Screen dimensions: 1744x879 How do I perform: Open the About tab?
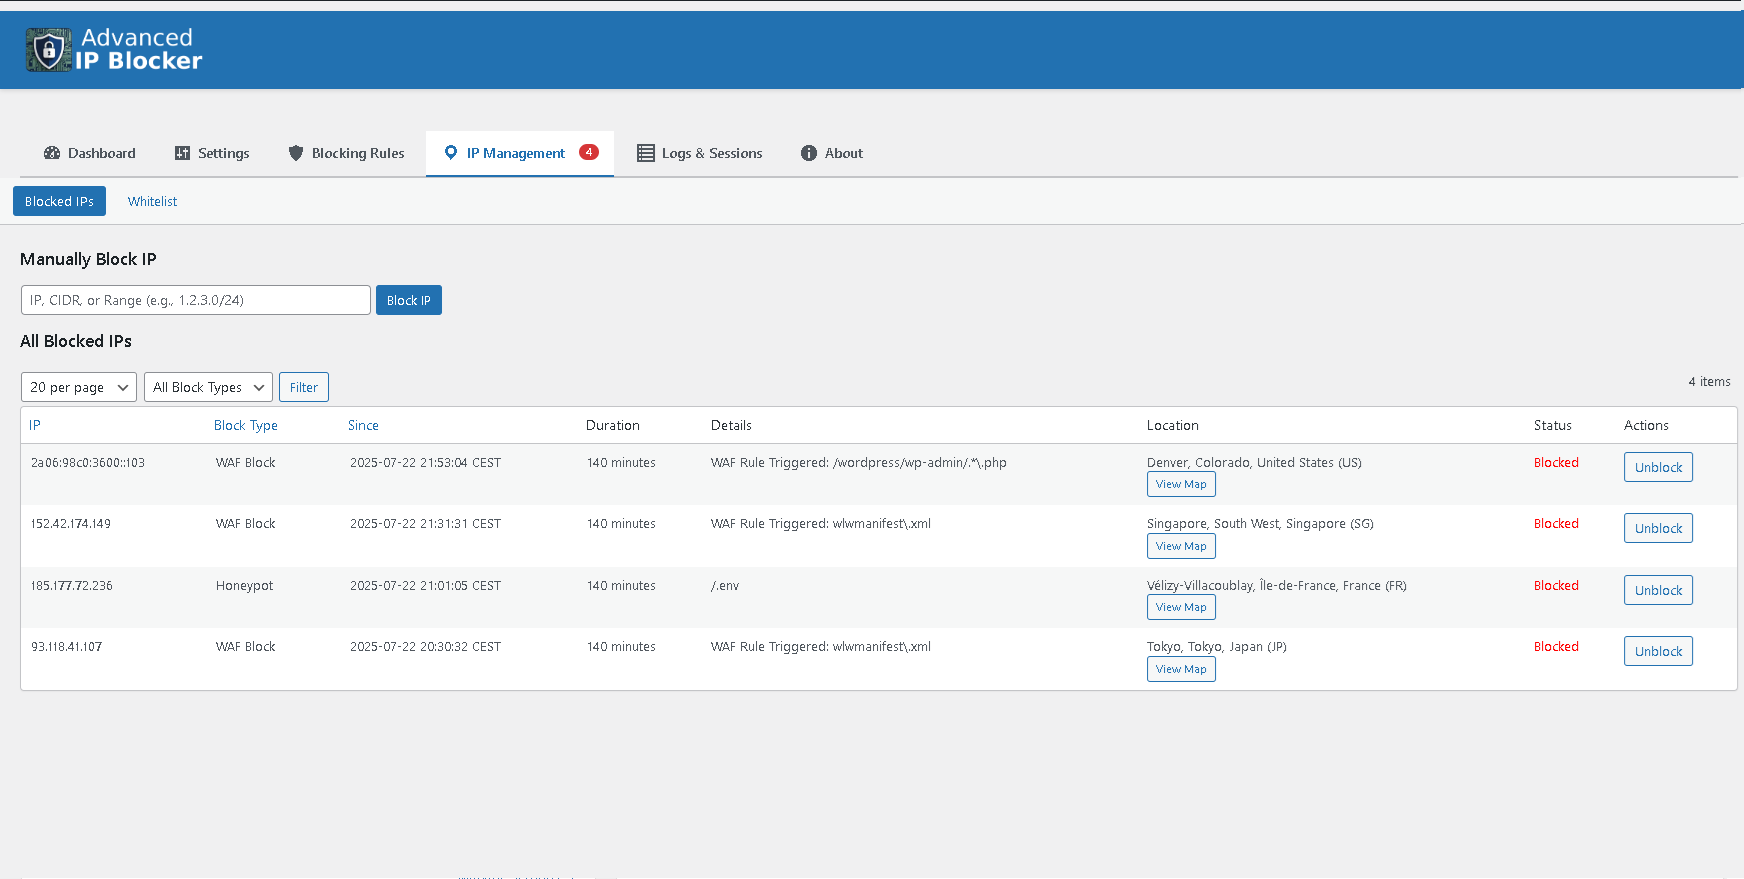[x=832, y=153]
